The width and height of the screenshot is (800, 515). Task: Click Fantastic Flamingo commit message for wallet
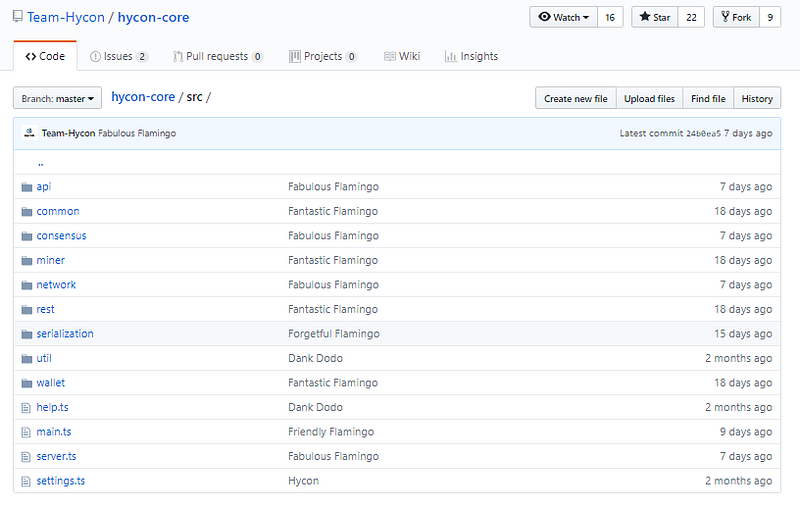click(333, 383)
